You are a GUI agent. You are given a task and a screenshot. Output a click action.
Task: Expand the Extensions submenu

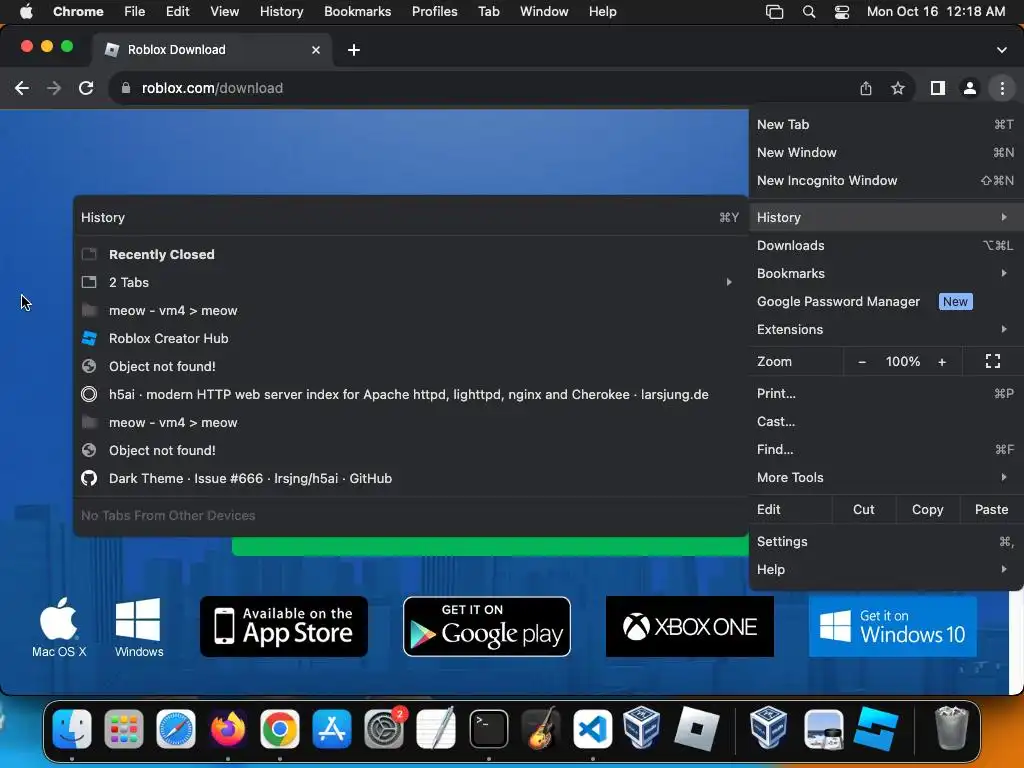886,330
